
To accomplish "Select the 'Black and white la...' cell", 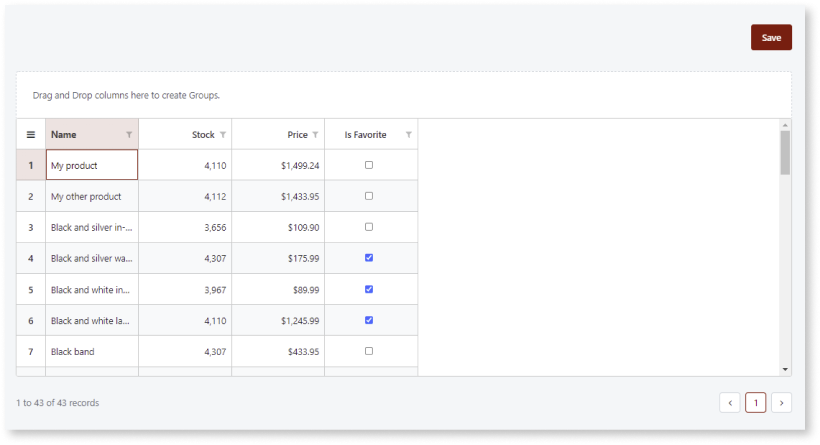I will [x=92, y=320].
